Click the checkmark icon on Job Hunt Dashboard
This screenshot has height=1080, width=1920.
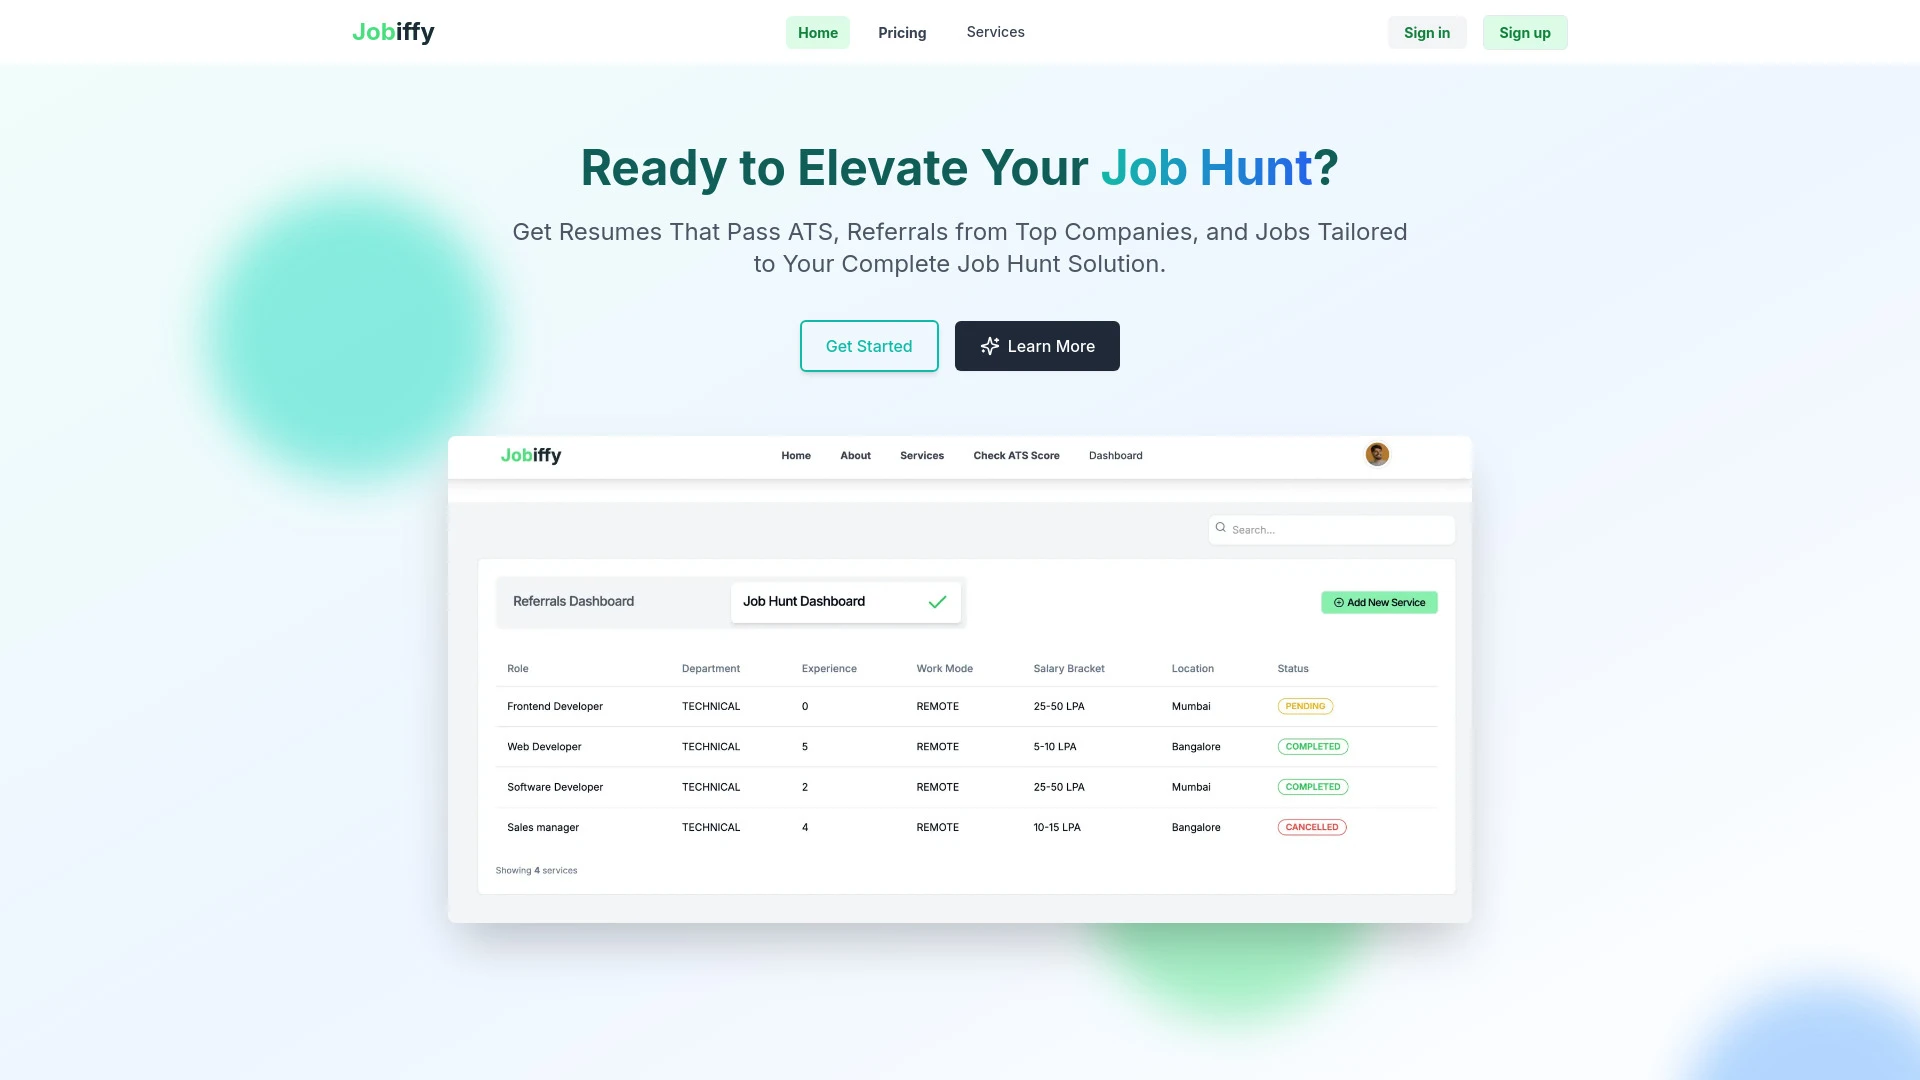point(939,601)
